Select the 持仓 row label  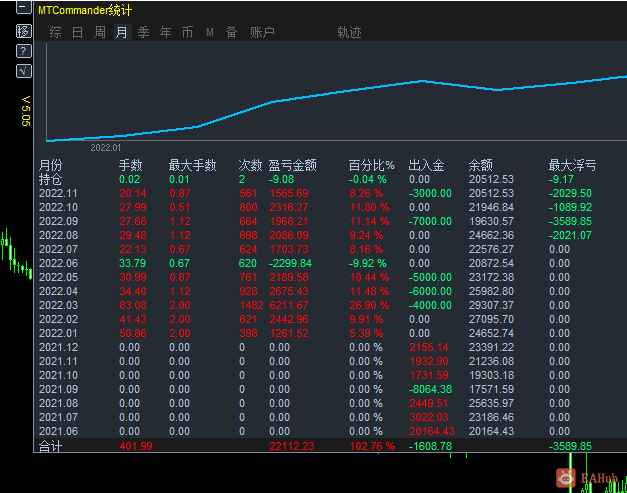click(50, 180)
